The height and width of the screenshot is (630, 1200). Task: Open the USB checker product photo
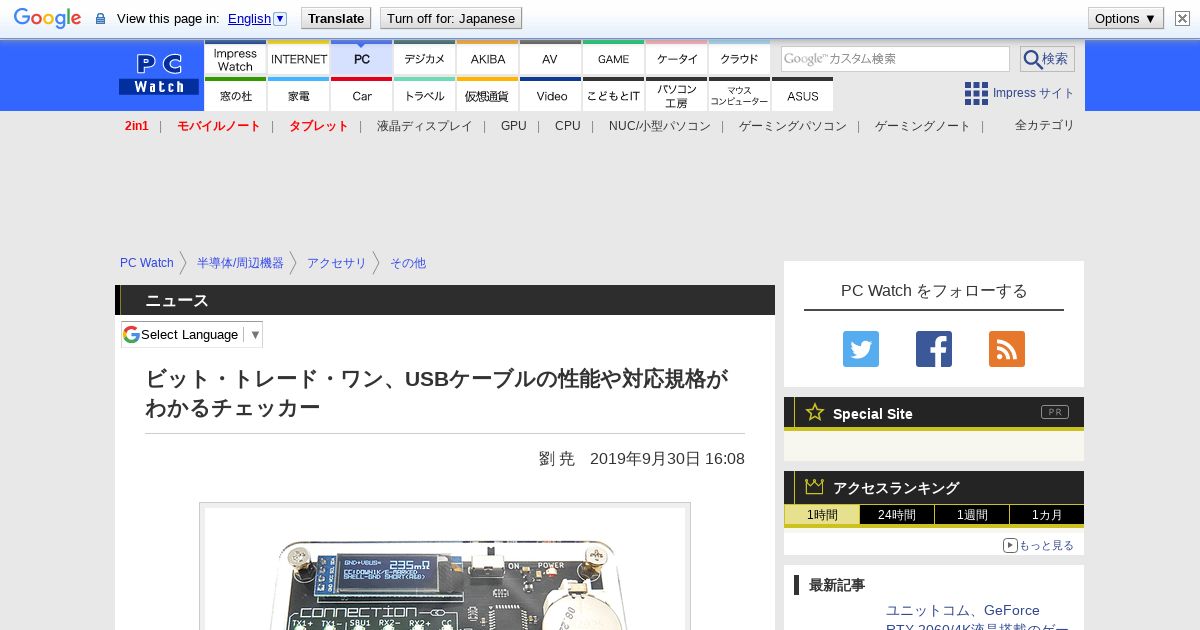(x=445, y=567)
